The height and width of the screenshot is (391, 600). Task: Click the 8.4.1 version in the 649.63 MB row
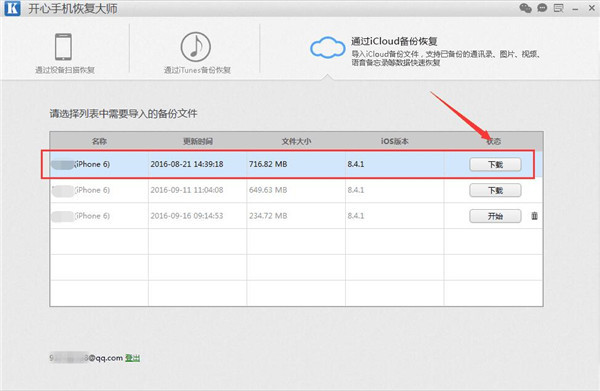[x=355, y=190]
